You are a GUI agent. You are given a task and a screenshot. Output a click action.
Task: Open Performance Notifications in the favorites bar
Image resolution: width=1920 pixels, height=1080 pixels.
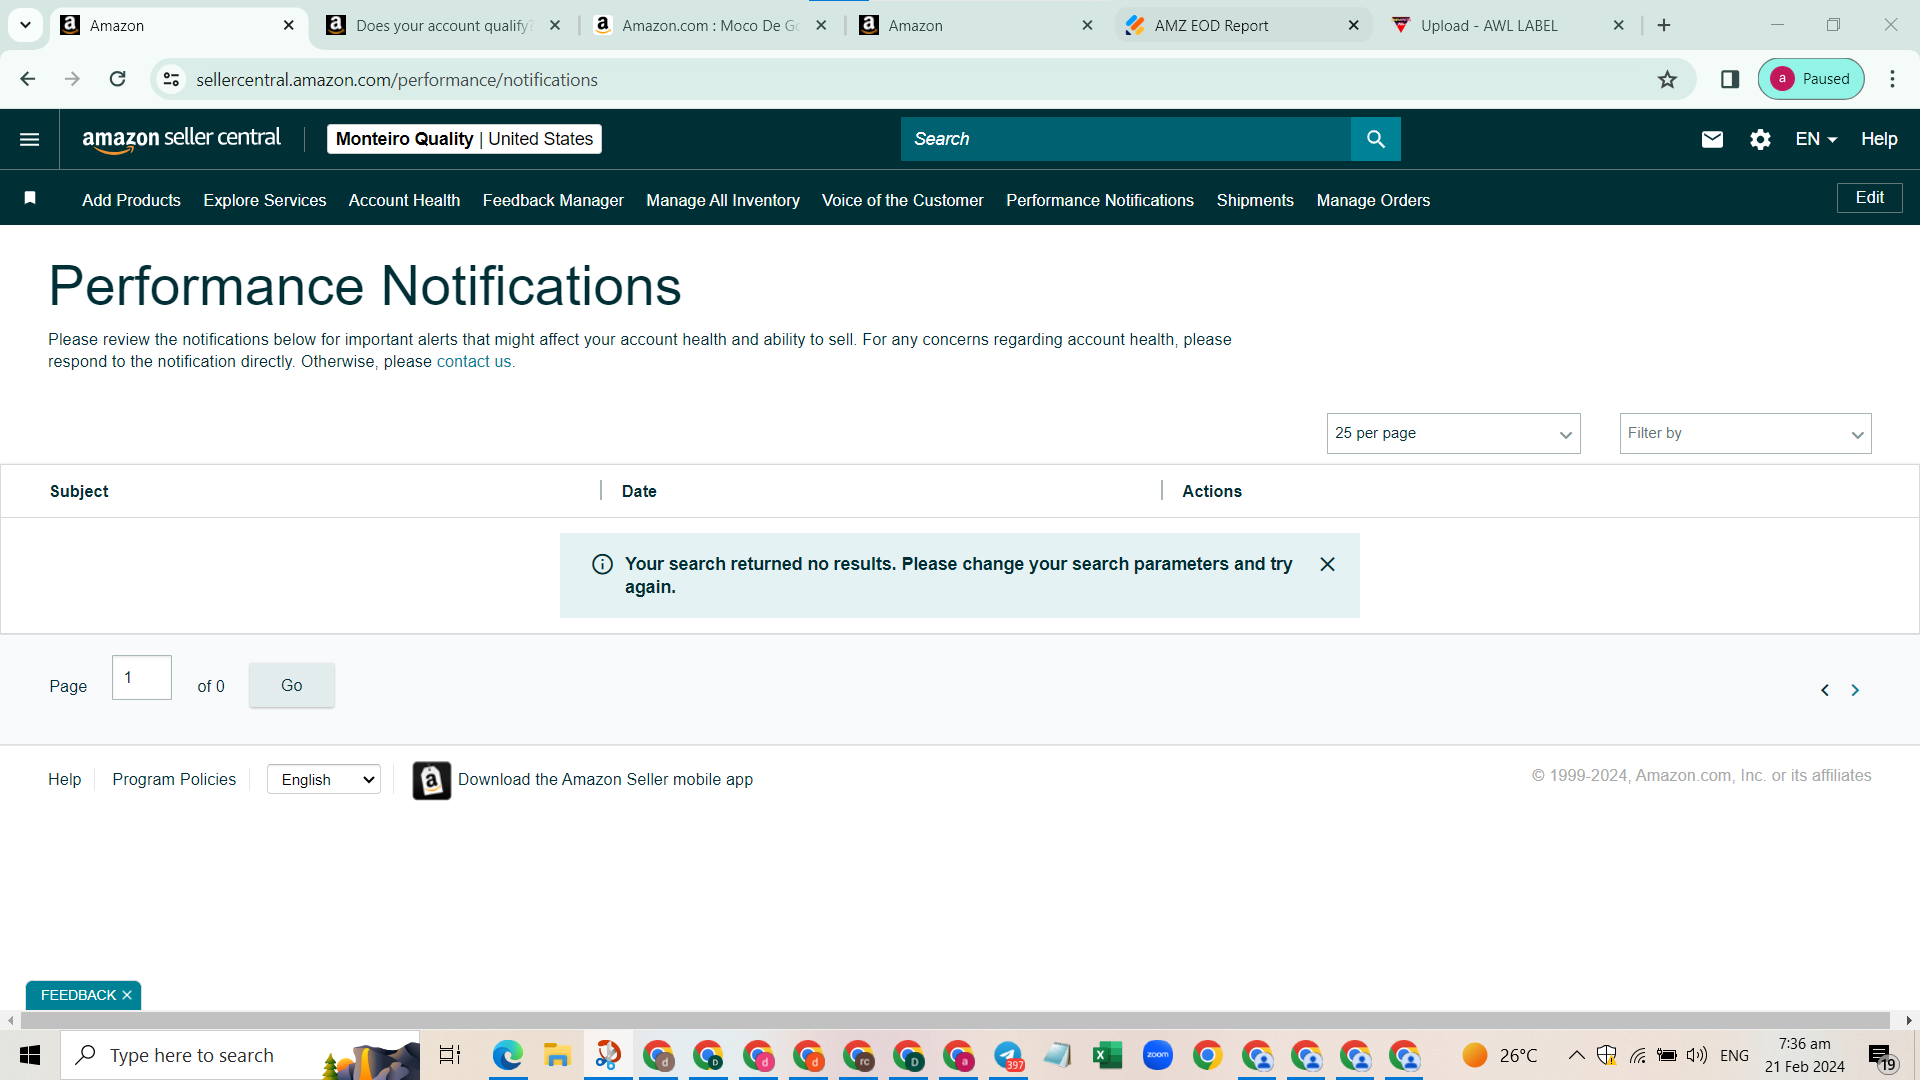click(x=1100, y=200)
